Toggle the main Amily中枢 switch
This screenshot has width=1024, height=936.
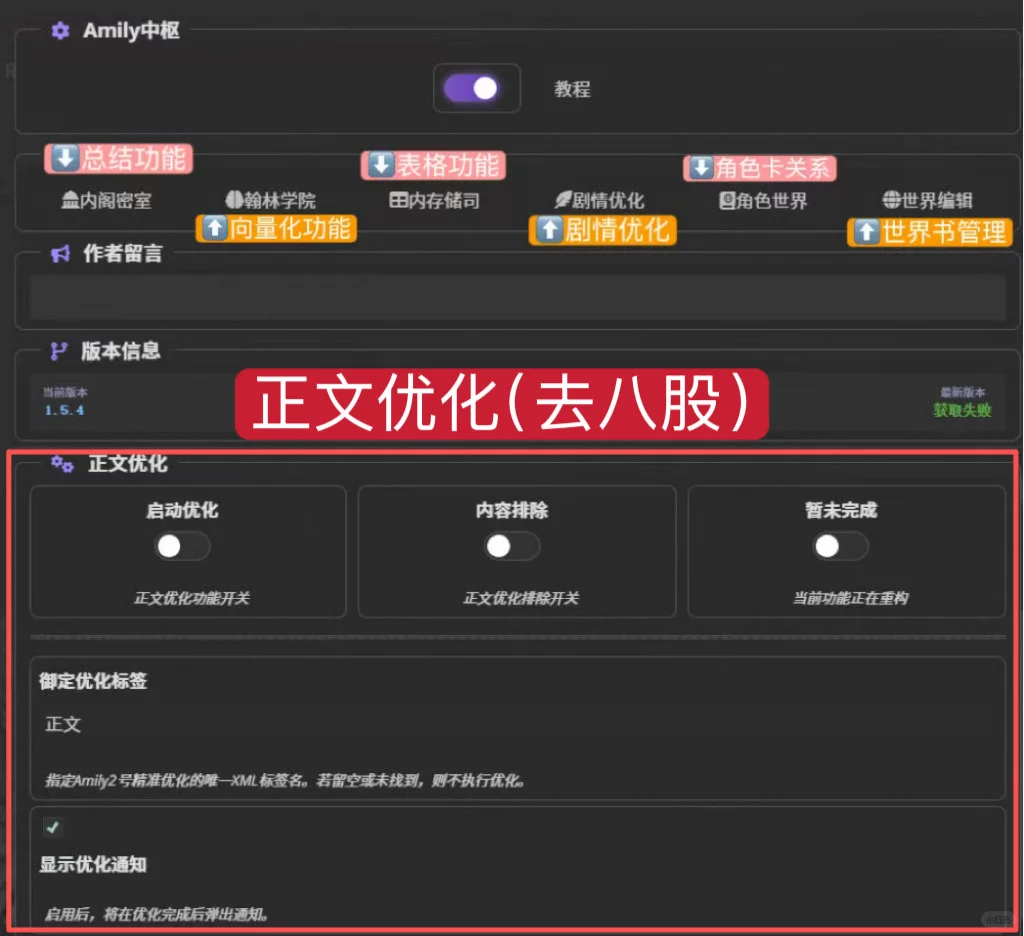[477, 88]
